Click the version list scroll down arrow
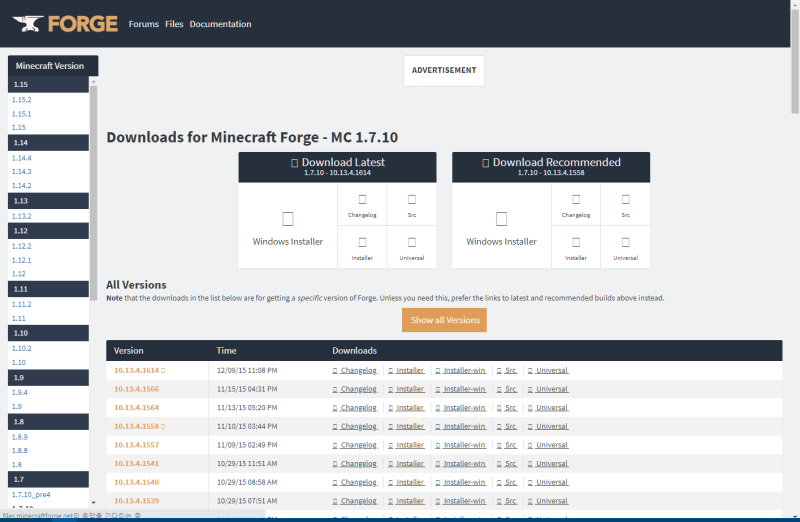 93,503
